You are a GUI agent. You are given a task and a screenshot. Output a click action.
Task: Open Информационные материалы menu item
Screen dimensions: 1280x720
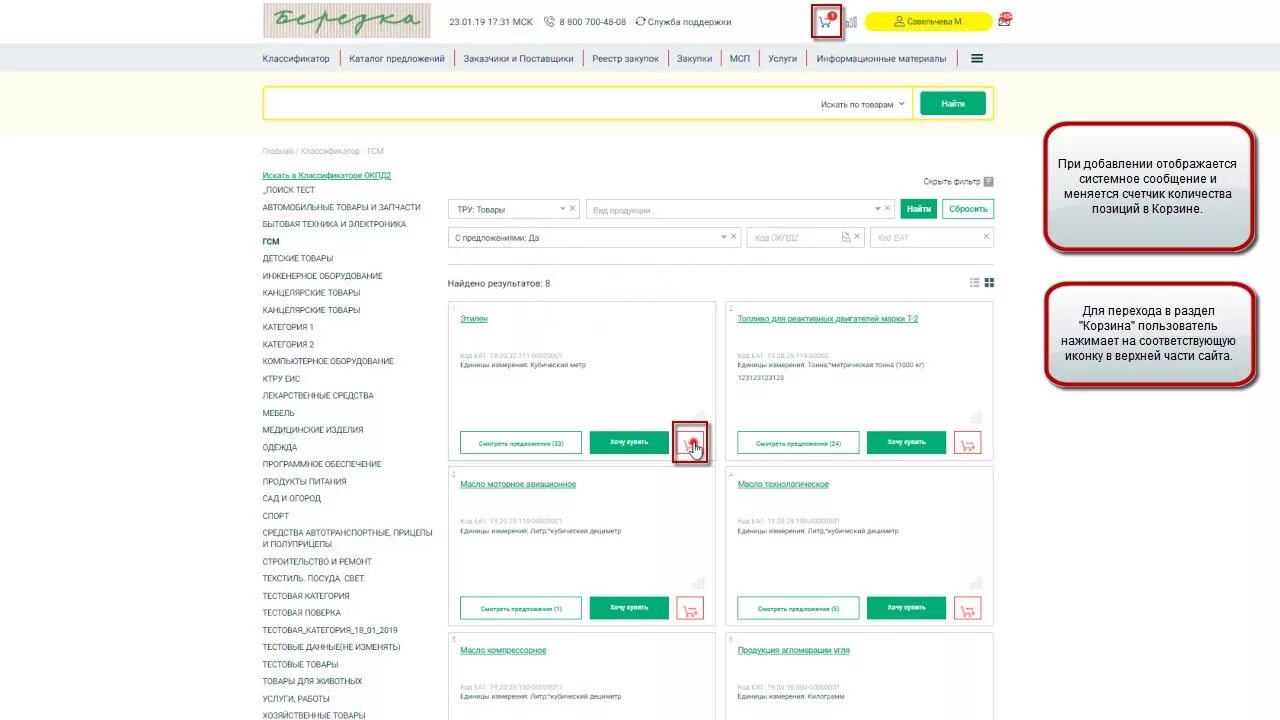coord(881,59)
